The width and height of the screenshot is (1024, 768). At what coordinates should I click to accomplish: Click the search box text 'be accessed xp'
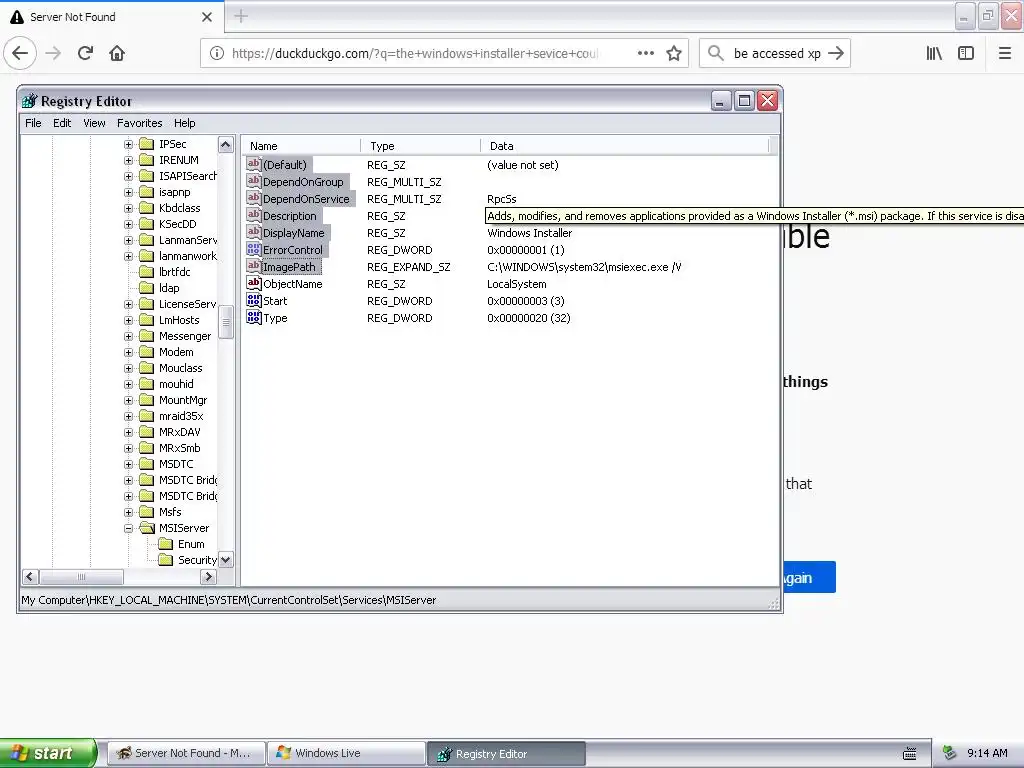point(777,54)
